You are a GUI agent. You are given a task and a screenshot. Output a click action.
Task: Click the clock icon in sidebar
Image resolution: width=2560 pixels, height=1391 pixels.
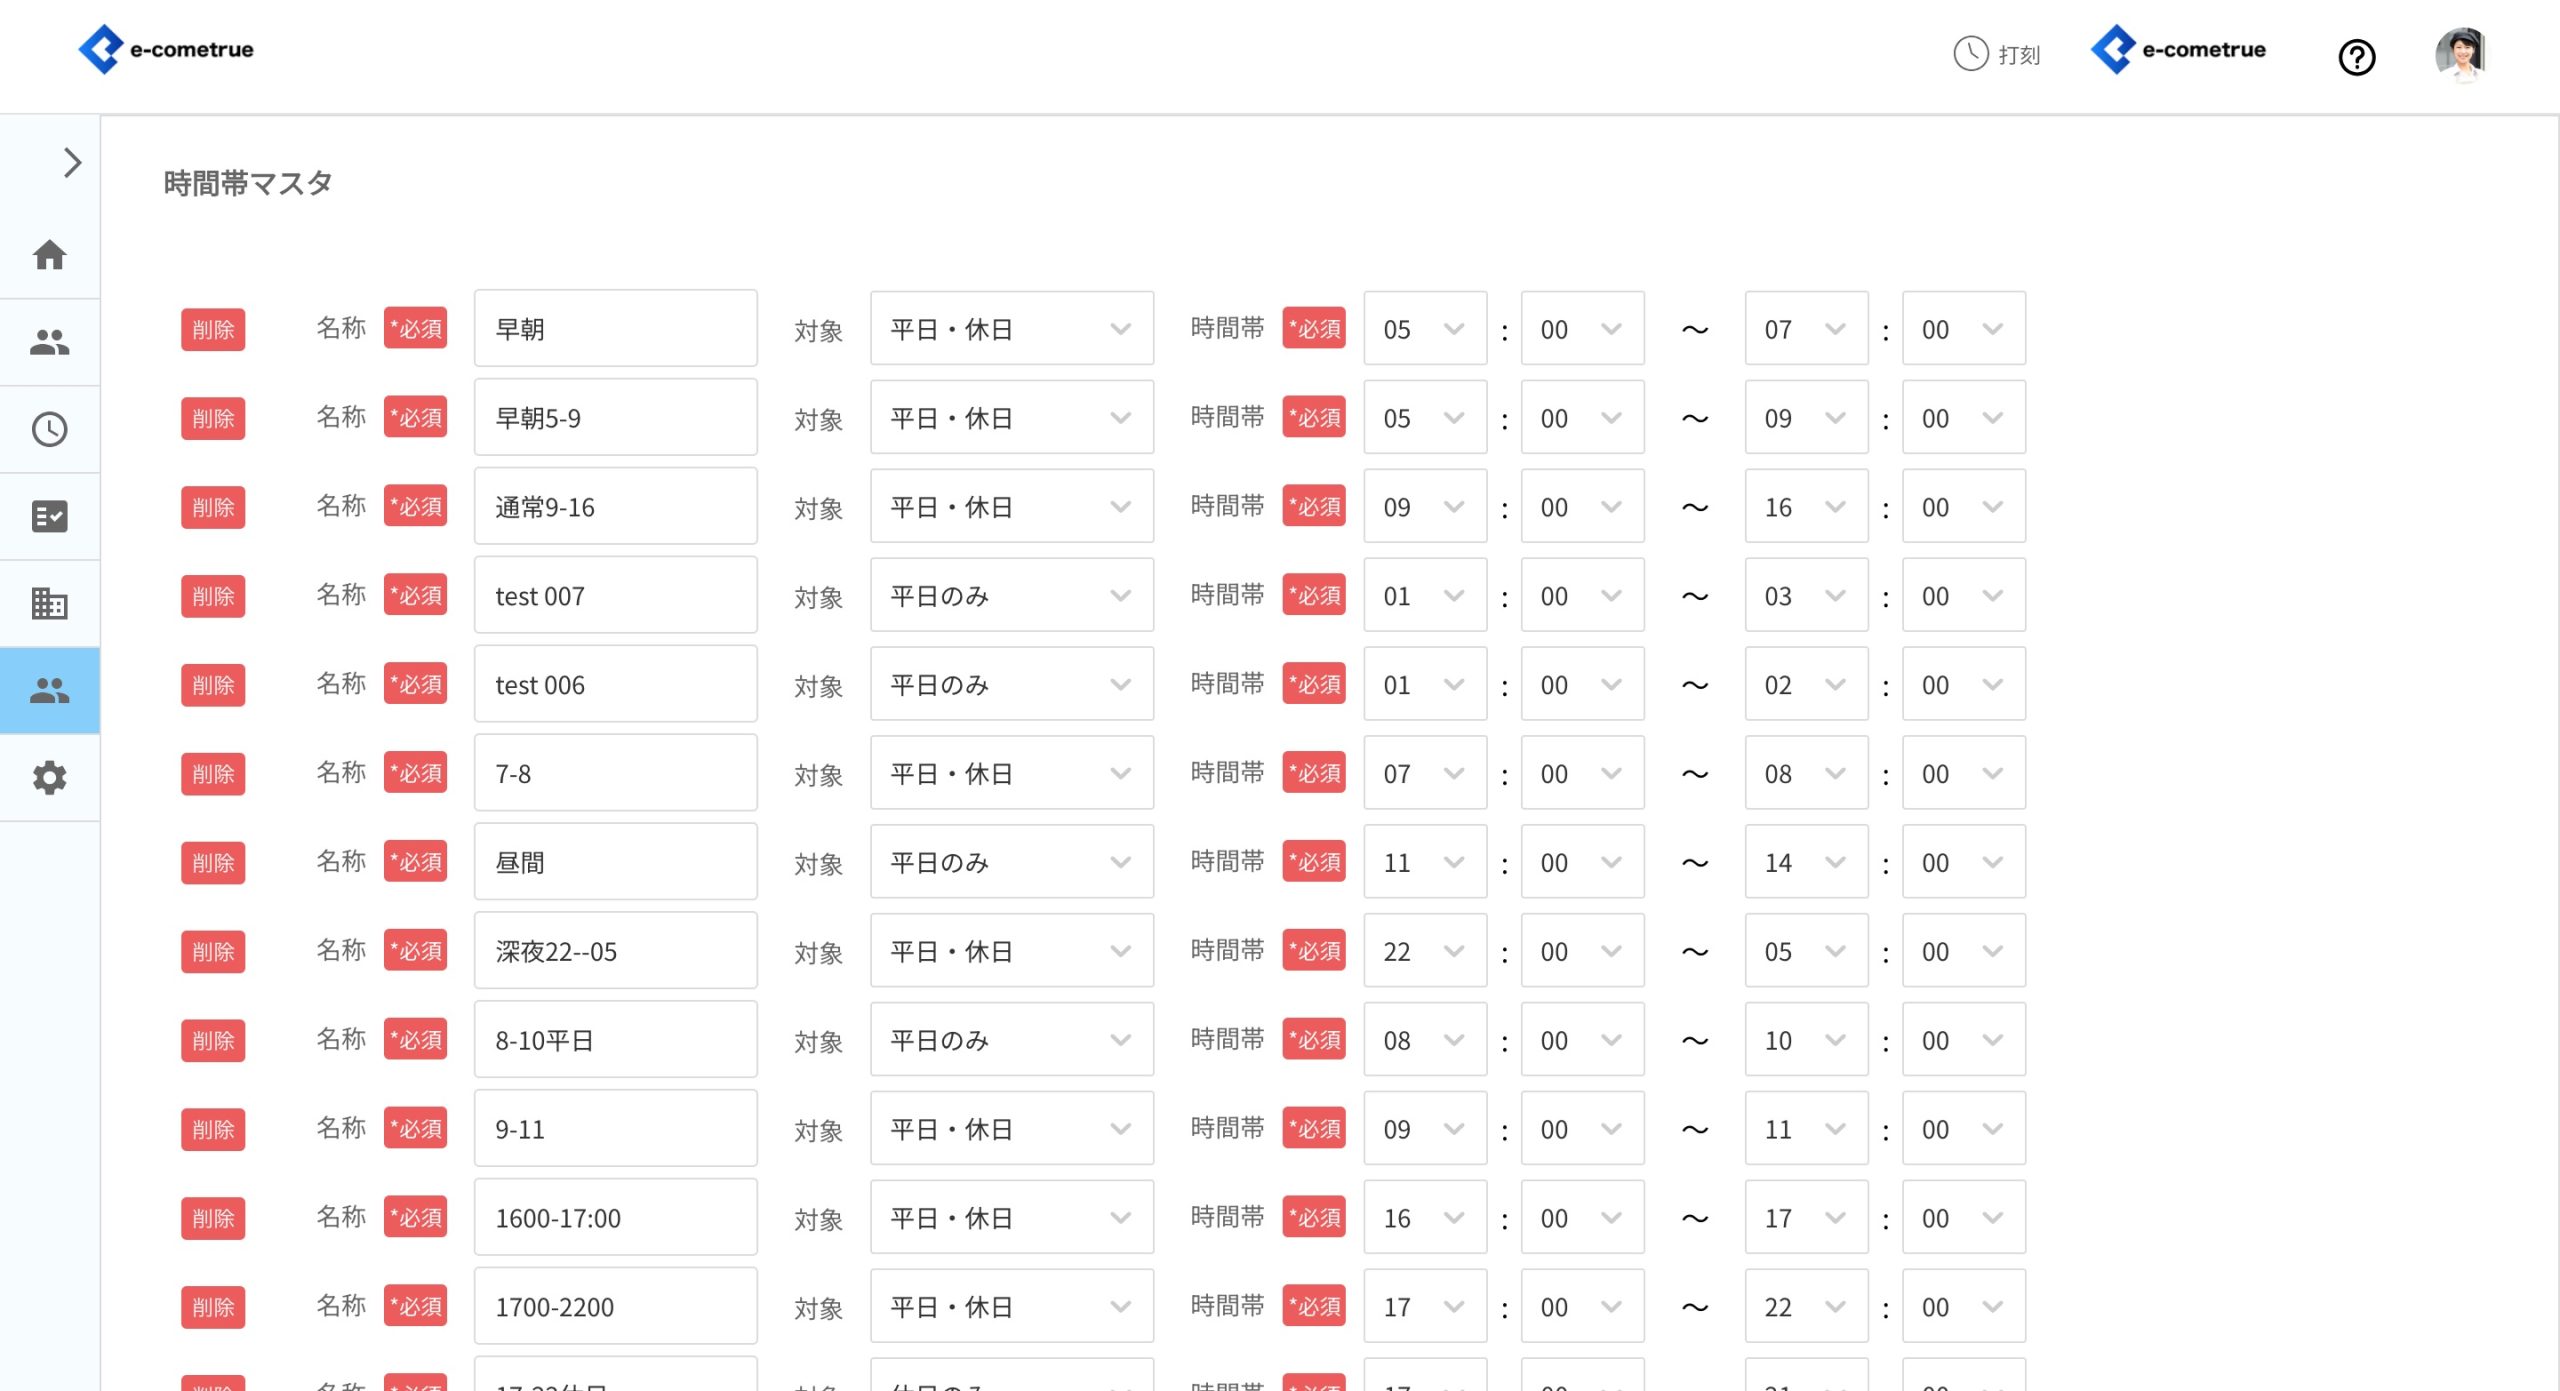point(49,430)
